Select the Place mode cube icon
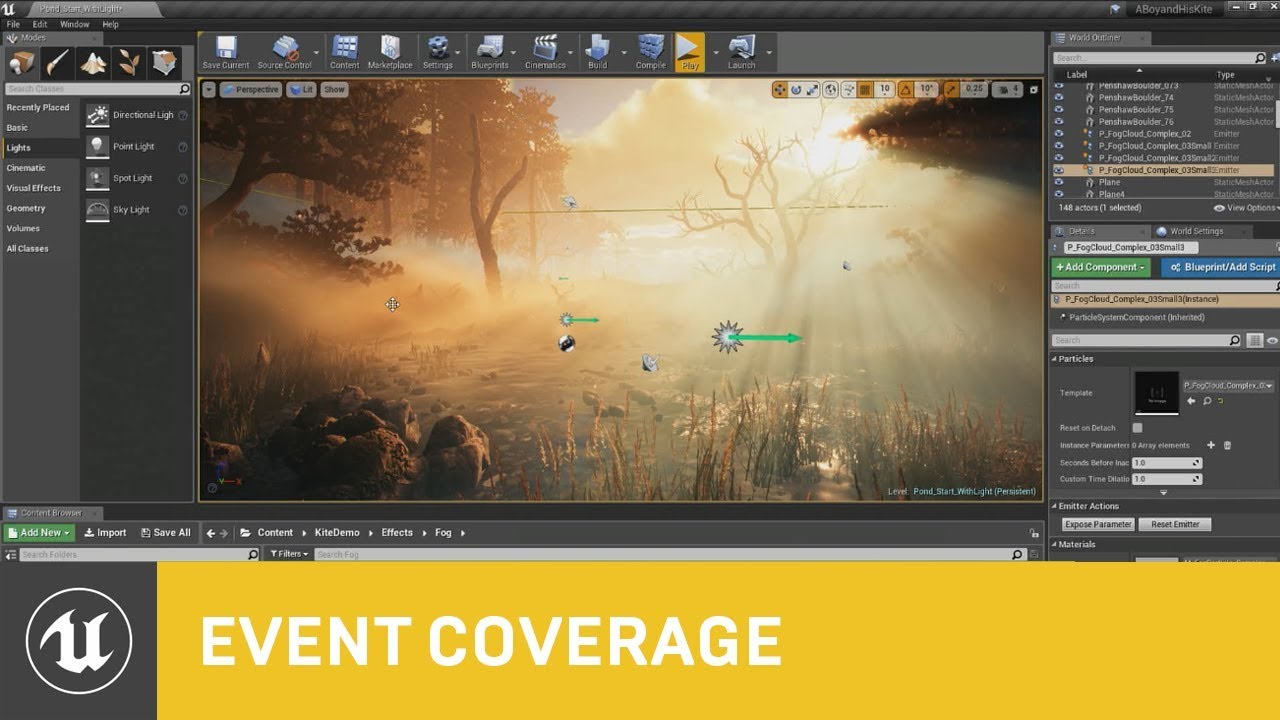The width and height of the screenshot is (1280, 720). tap(22, 63)
